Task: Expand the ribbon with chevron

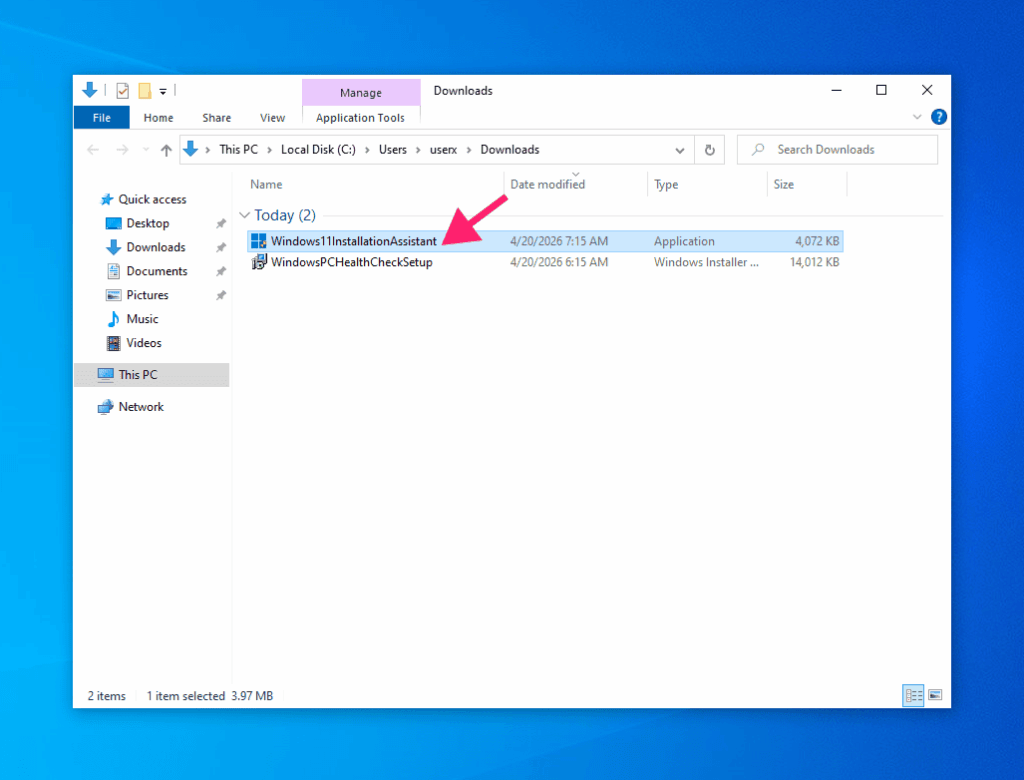Action: point(917,117)
